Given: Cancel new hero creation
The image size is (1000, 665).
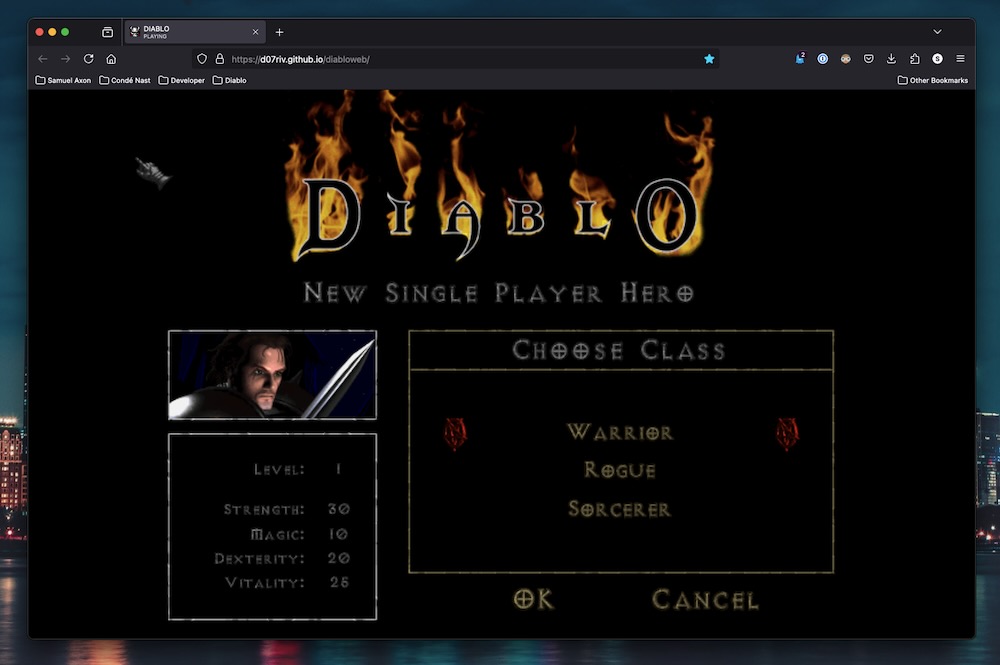Looking at the screenshot, I should [x=705, y=598].
